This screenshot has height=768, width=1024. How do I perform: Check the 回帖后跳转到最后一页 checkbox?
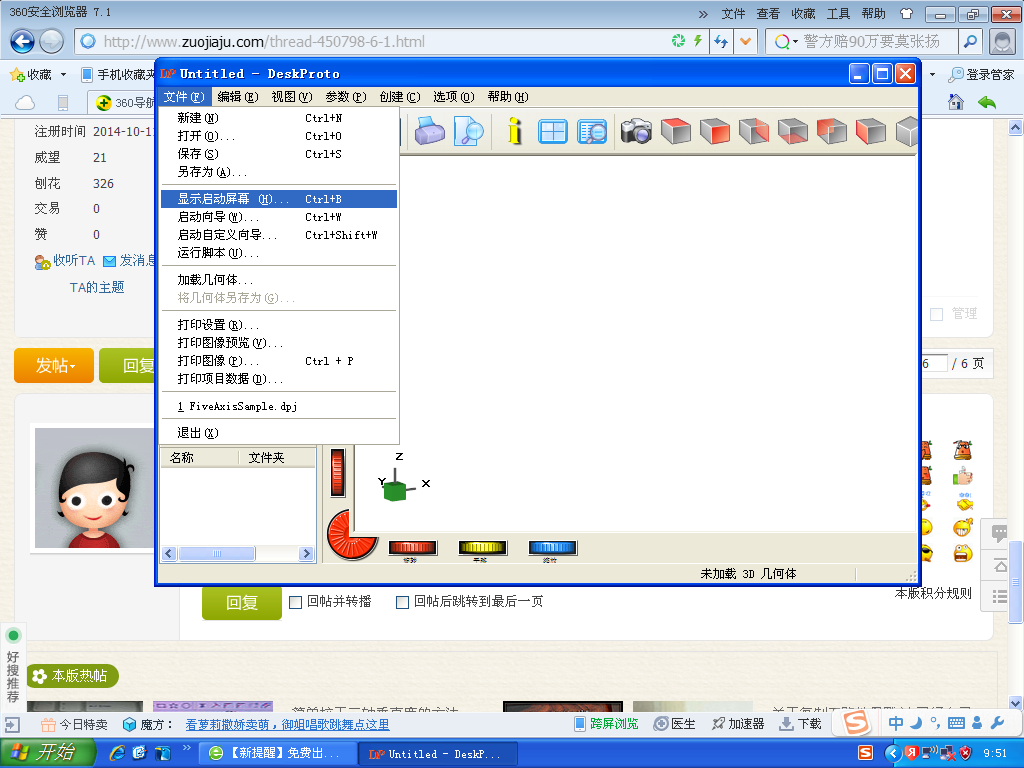pyautogui.click(x=402, y=602)
